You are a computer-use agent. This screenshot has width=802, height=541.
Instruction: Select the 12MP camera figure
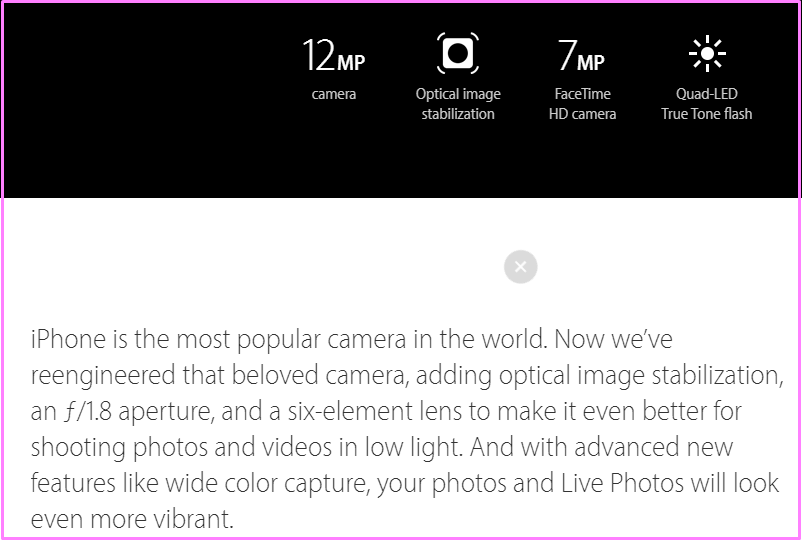[x=333, y=55]
